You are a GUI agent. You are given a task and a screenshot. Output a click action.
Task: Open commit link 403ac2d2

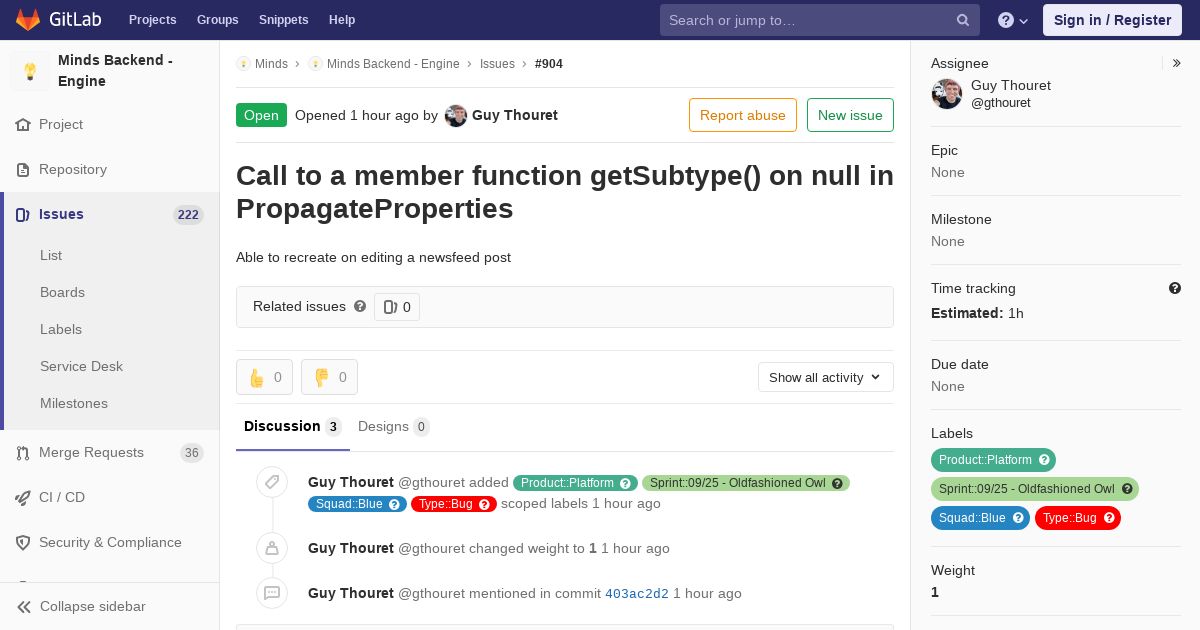pos(637,594)
